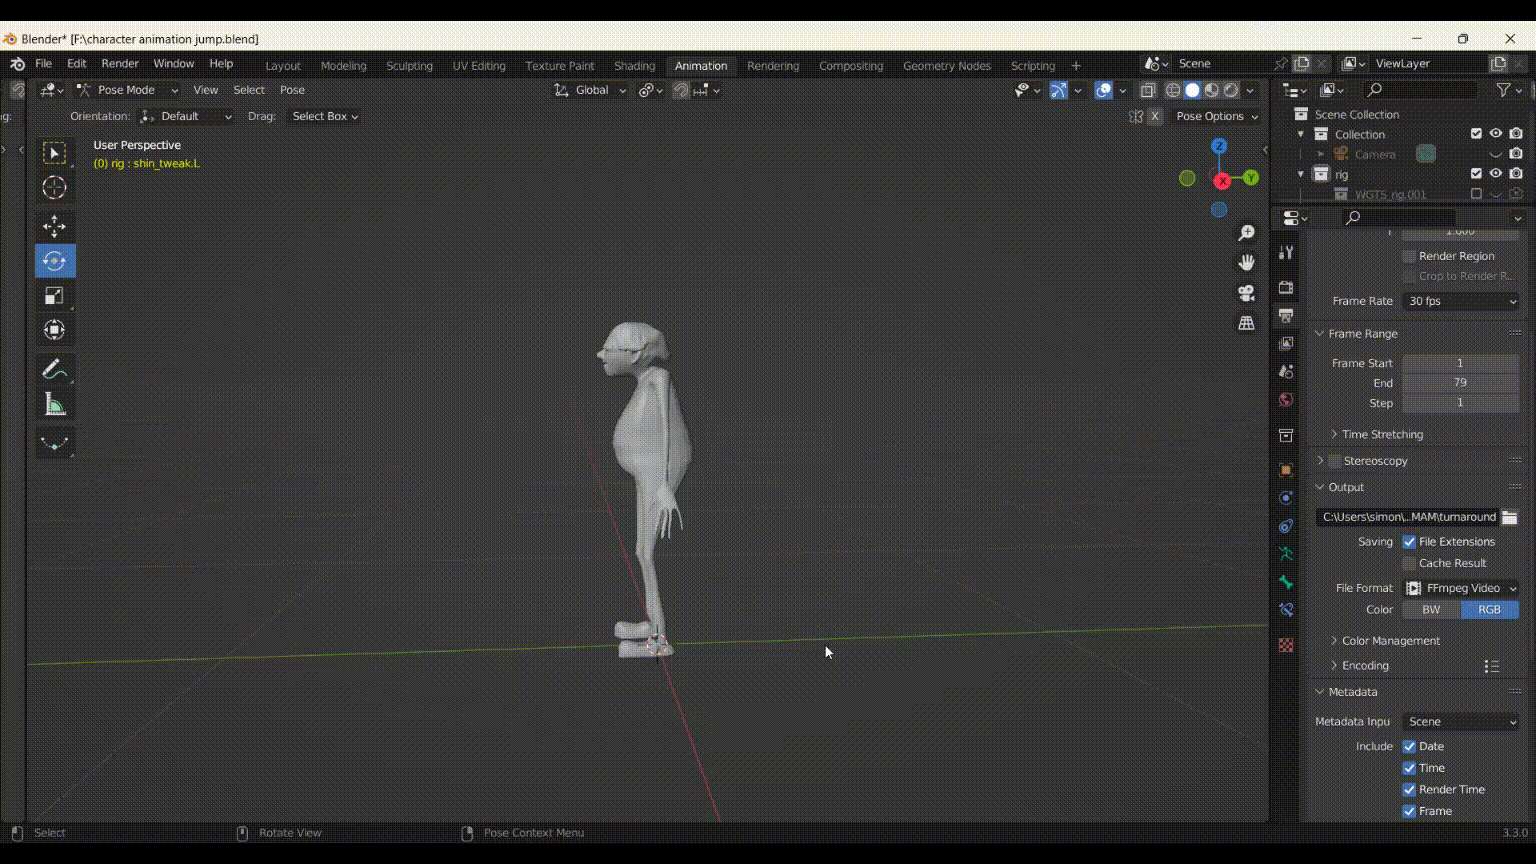Screen dimensions: 1536x864
Task: Toggle camera view icon in viewport
Action: (1246, 293)
